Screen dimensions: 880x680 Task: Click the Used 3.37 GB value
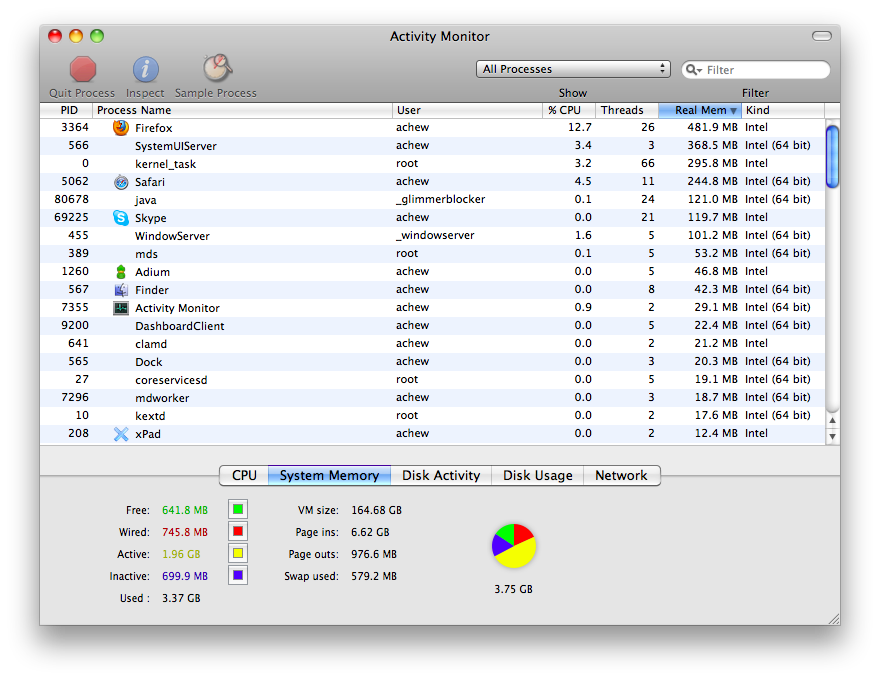tap(181, 598)
